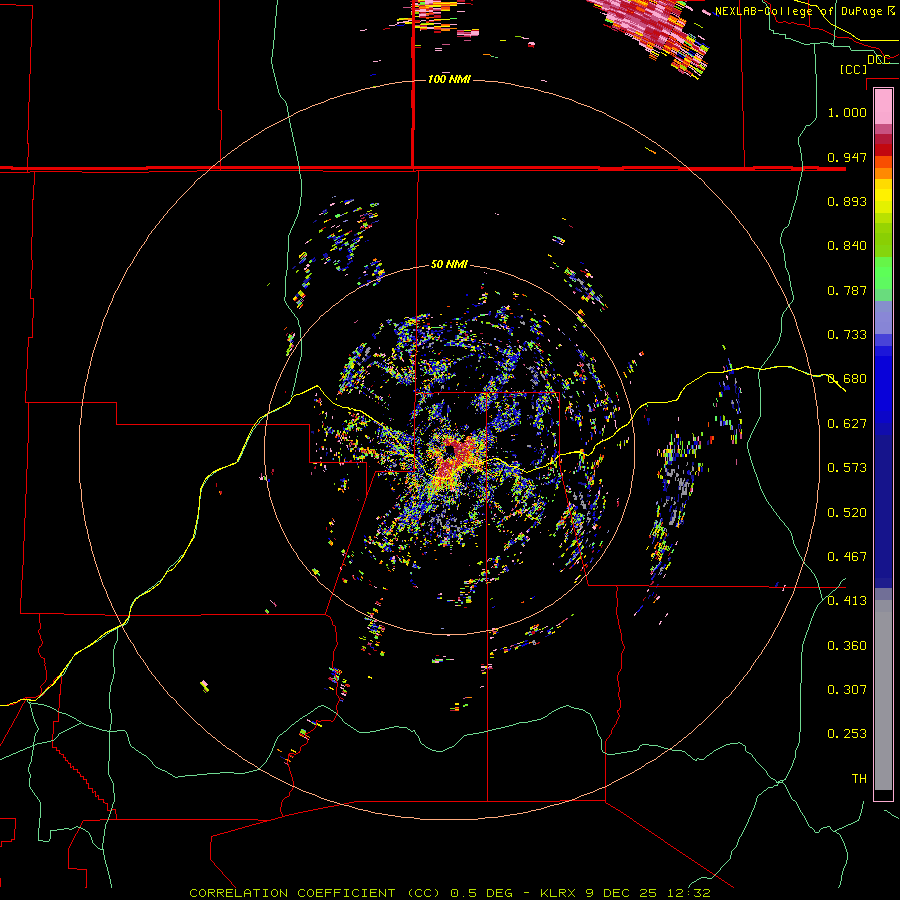The height and width of the screenshot is (900, 900).
Task: Click the pink top segment of color bar
Action: pyautogui.click(x=883, y=107)
